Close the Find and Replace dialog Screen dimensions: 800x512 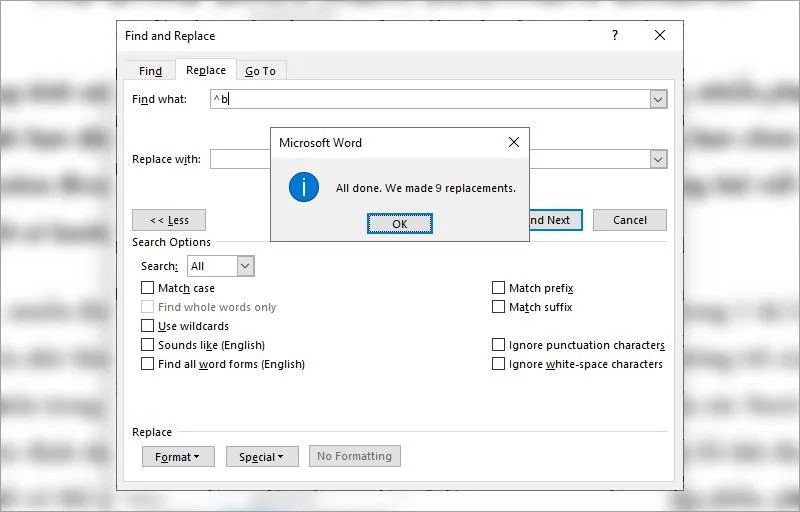click(660, 35)
